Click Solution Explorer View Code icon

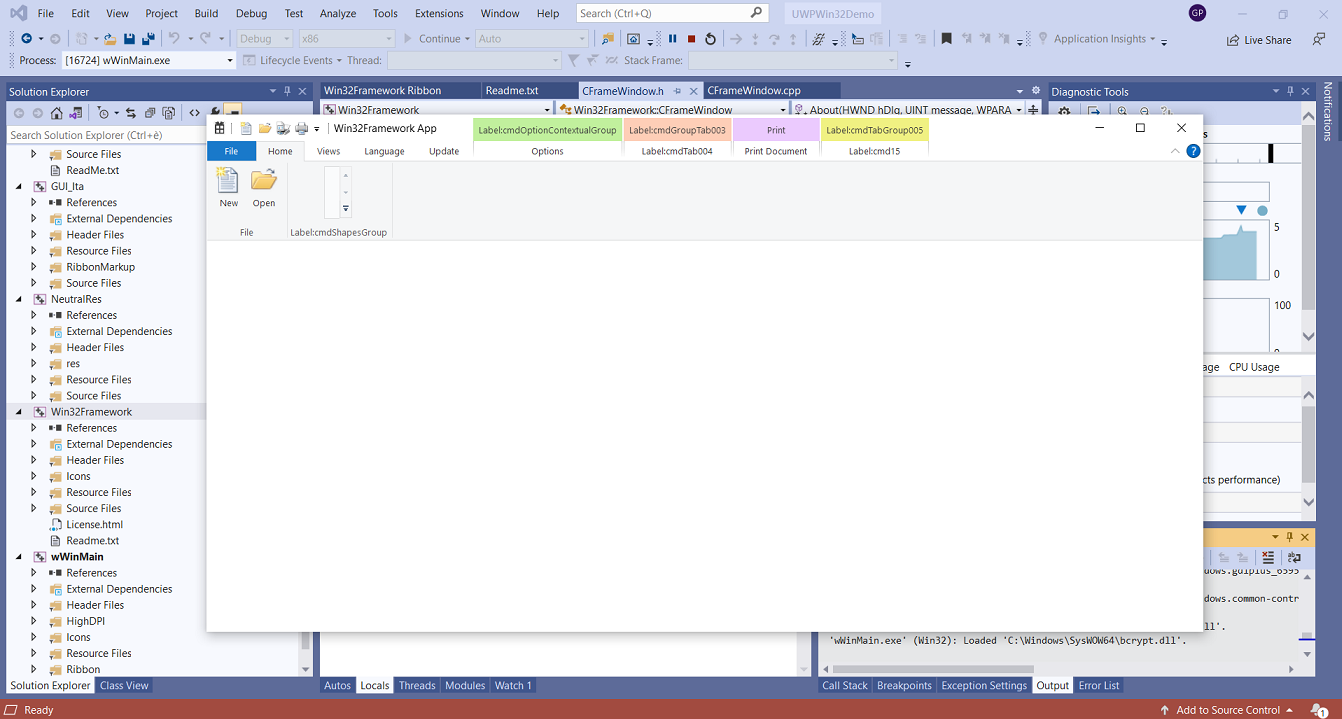194,113
